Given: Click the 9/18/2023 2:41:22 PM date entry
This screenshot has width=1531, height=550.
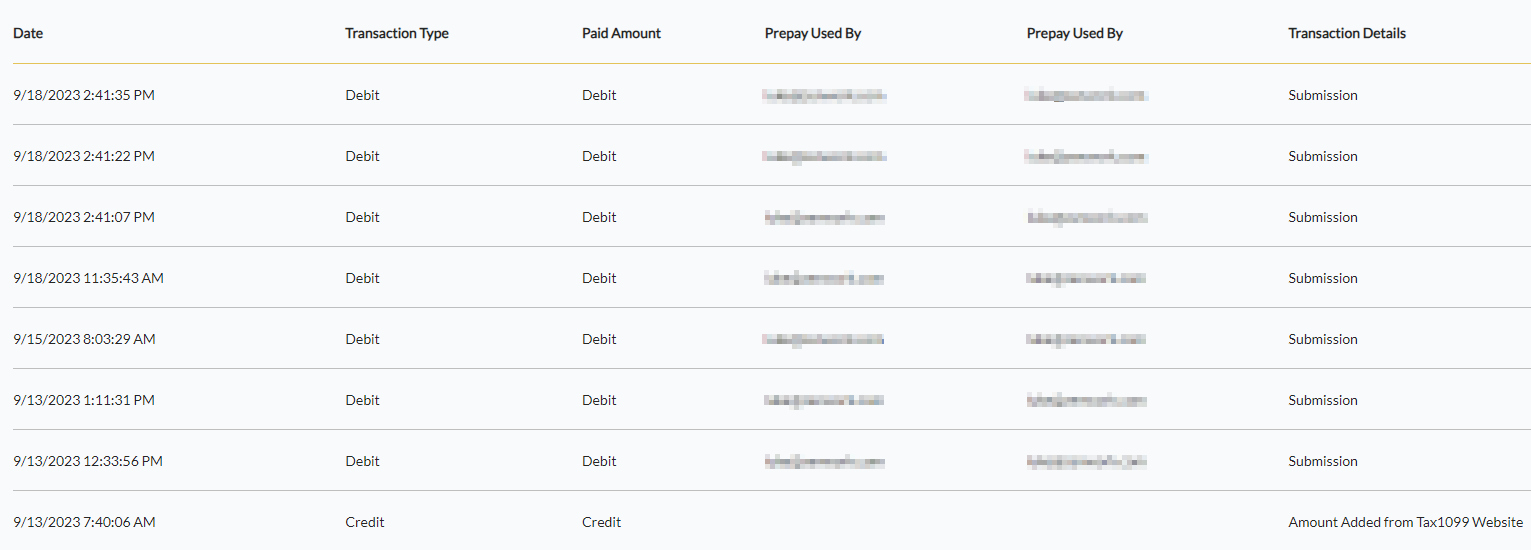Looking at the screenshot, I should pos(84,156).
